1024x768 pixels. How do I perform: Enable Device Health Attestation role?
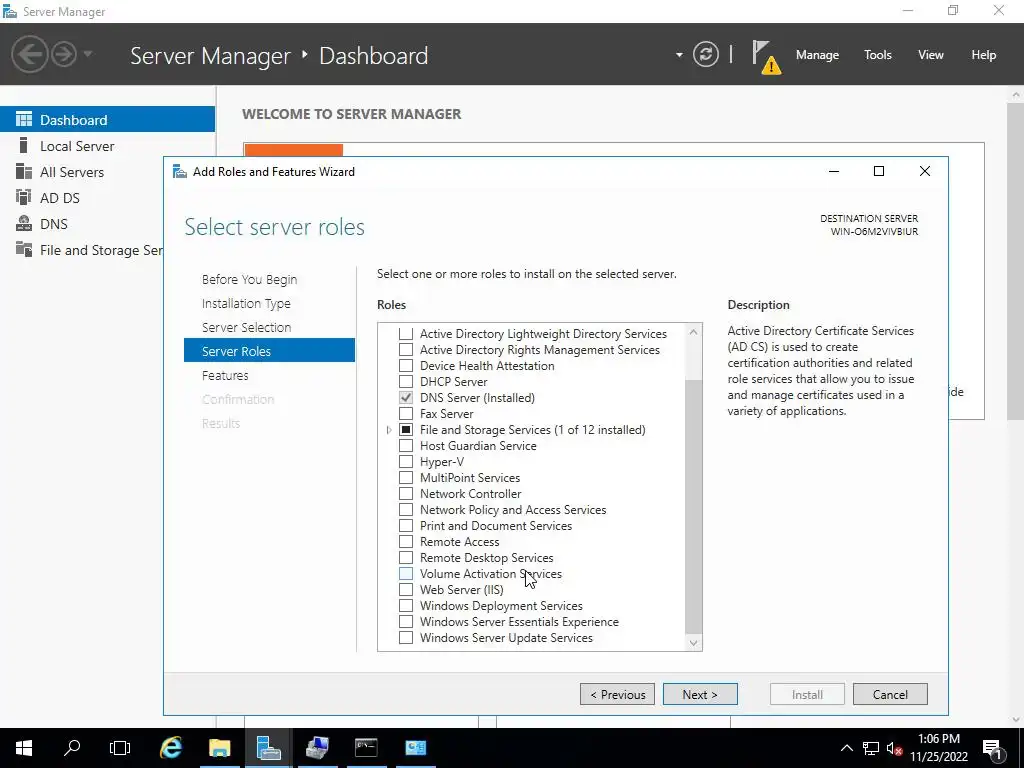pos(406,366)
